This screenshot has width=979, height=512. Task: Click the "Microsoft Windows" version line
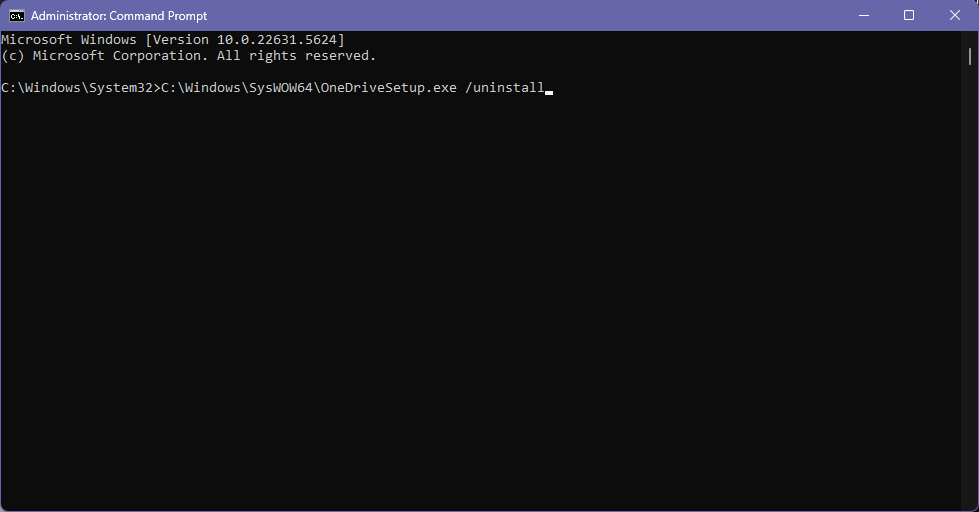[68, 39]
